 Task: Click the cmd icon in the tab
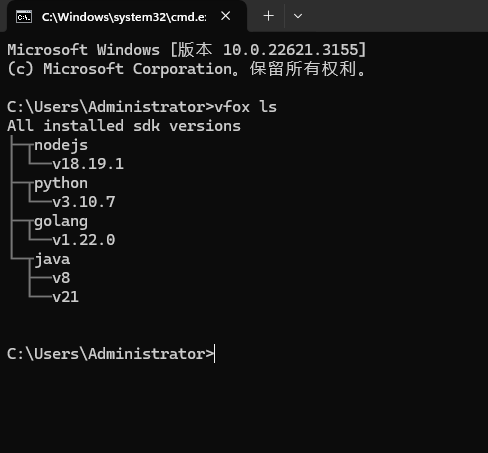(24, 17)
